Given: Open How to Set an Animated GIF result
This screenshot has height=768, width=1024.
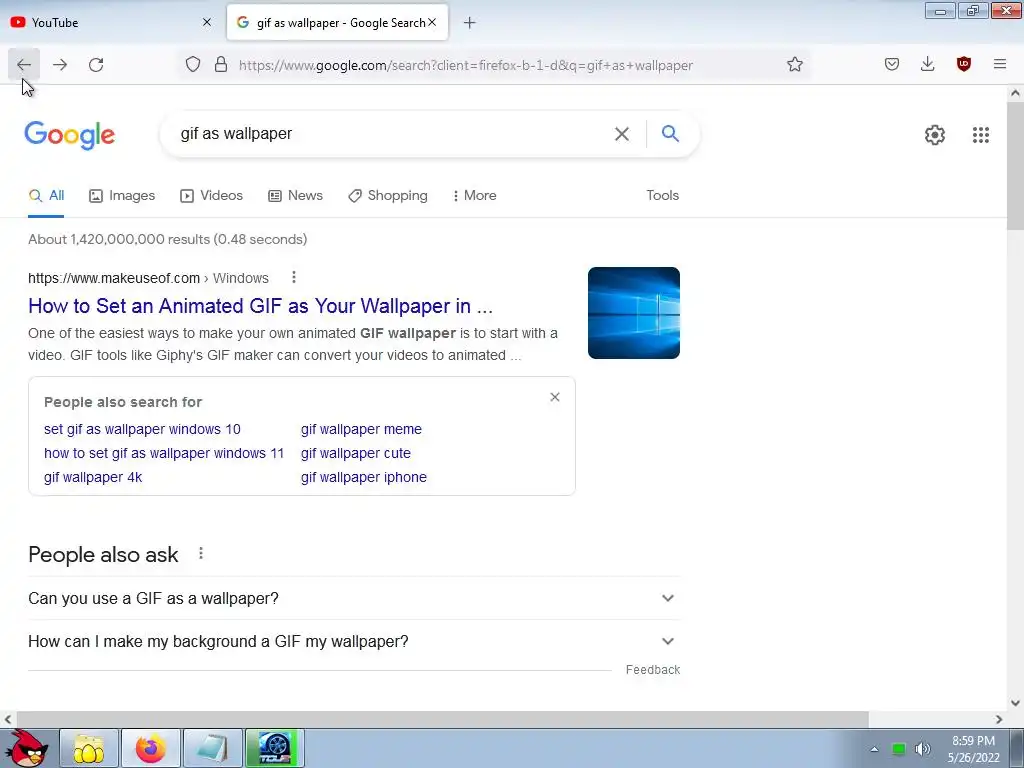Looking at the screenshot, I should tap(260, 306).
